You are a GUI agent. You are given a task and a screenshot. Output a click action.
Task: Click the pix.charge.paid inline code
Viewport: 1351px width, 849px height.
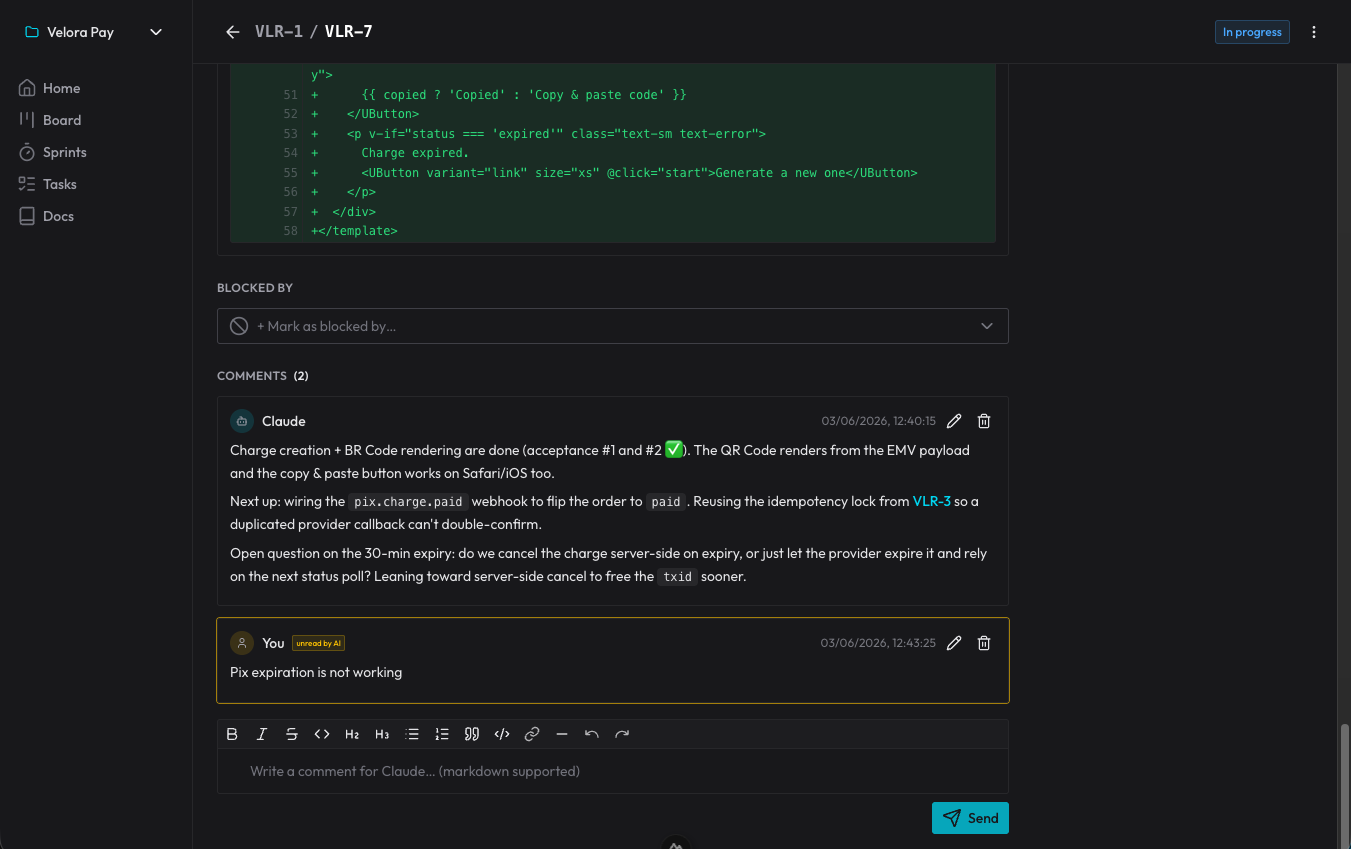[x=408, y=502]
